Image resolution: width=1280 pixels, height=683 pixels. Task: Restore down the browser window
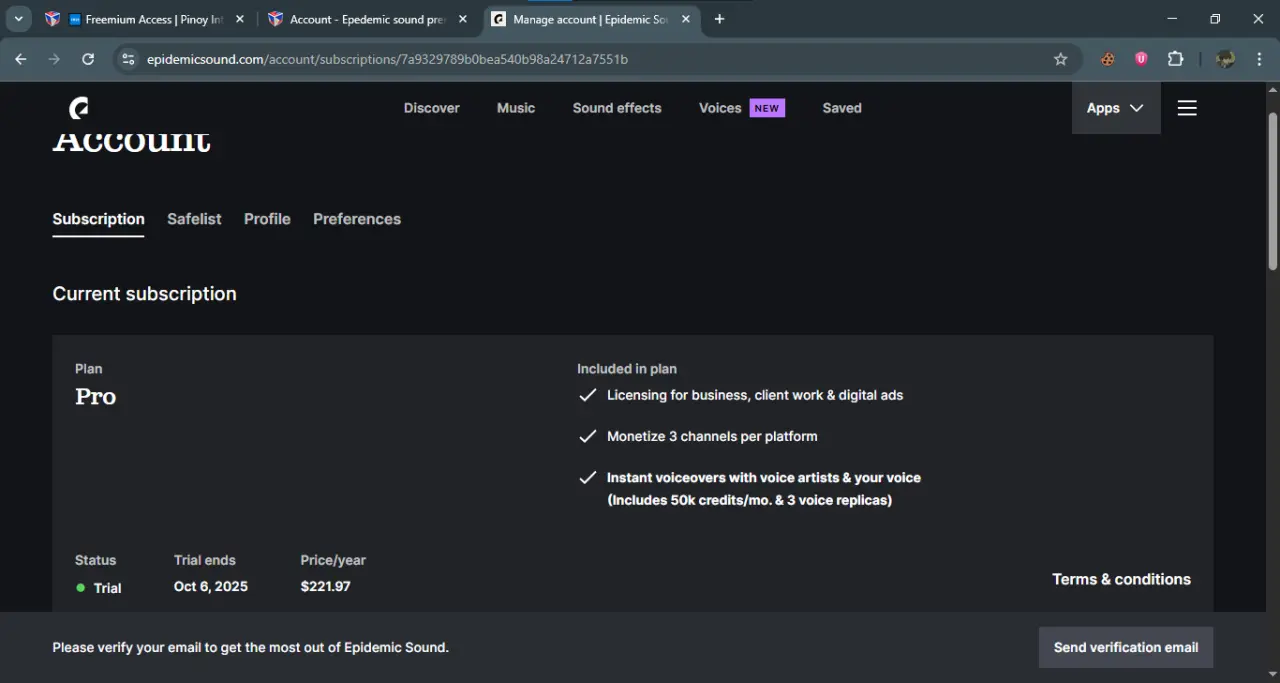1215,19
